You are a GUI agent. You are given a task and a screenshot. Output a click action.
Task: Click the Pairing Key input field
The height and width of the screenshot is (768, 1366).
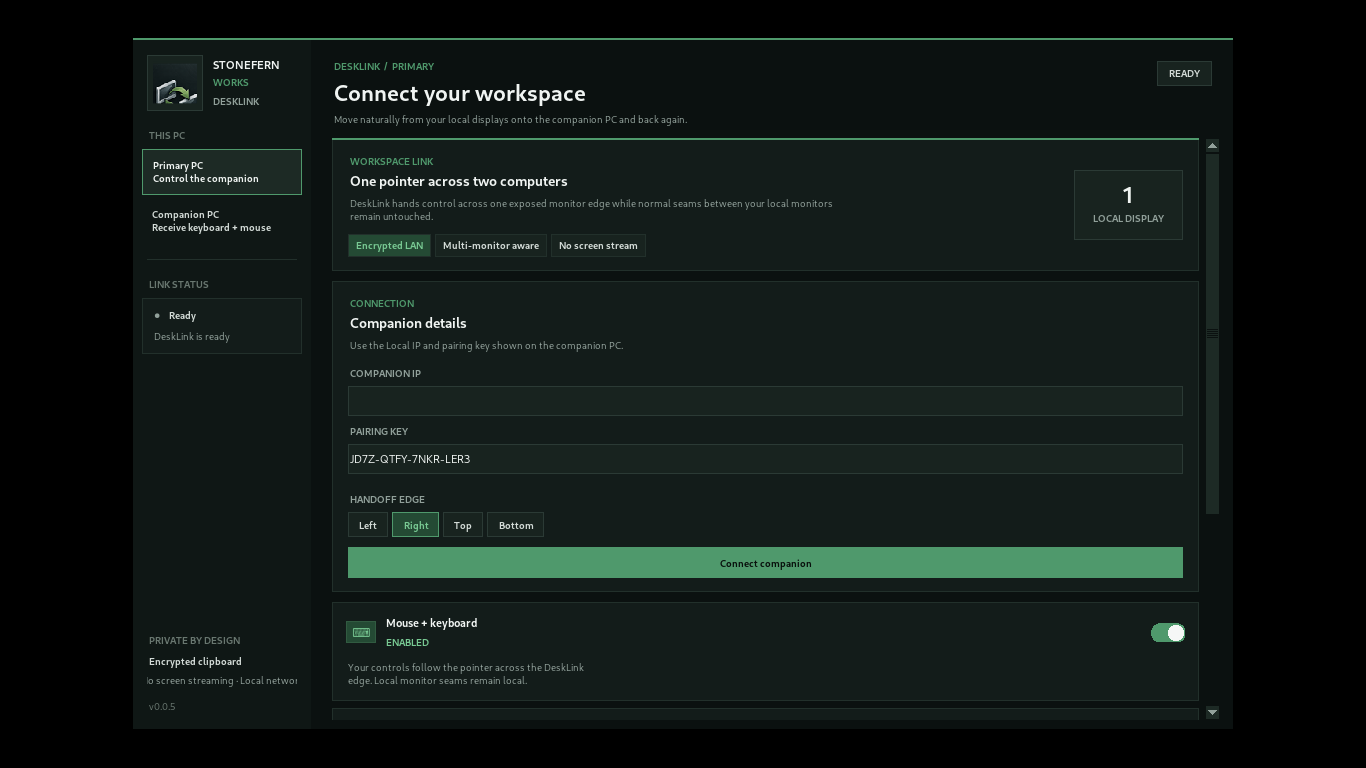765,459
